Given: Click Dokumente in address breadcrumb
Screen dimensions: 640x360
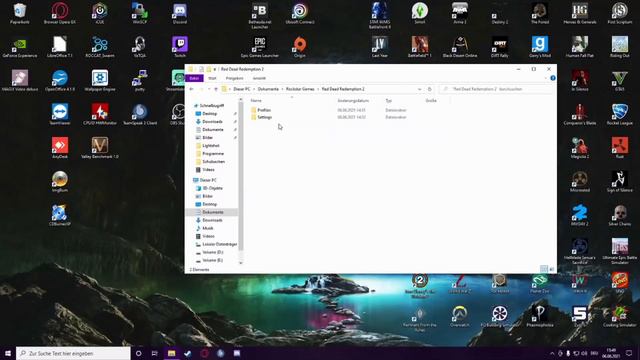Looking at the screenshot, I should [x=268, y=89].
